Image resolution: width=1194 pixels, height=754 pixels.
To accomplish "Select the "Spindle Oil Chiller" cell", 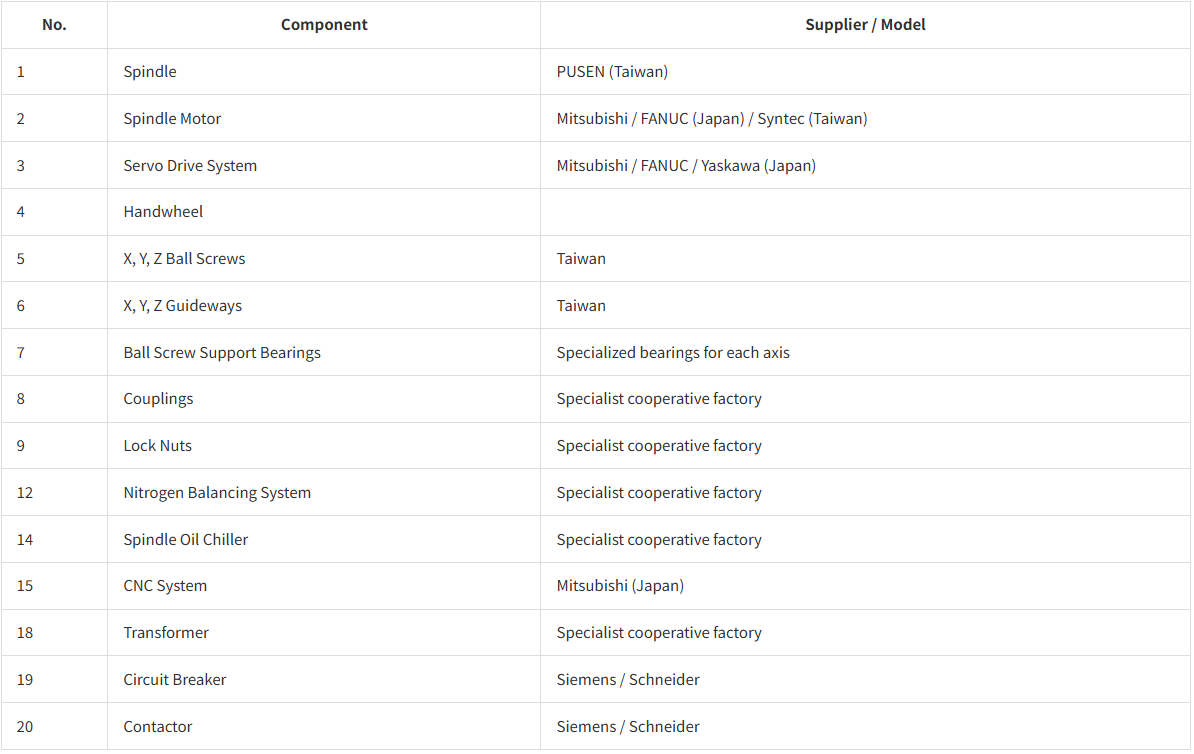I will point(185,540).
